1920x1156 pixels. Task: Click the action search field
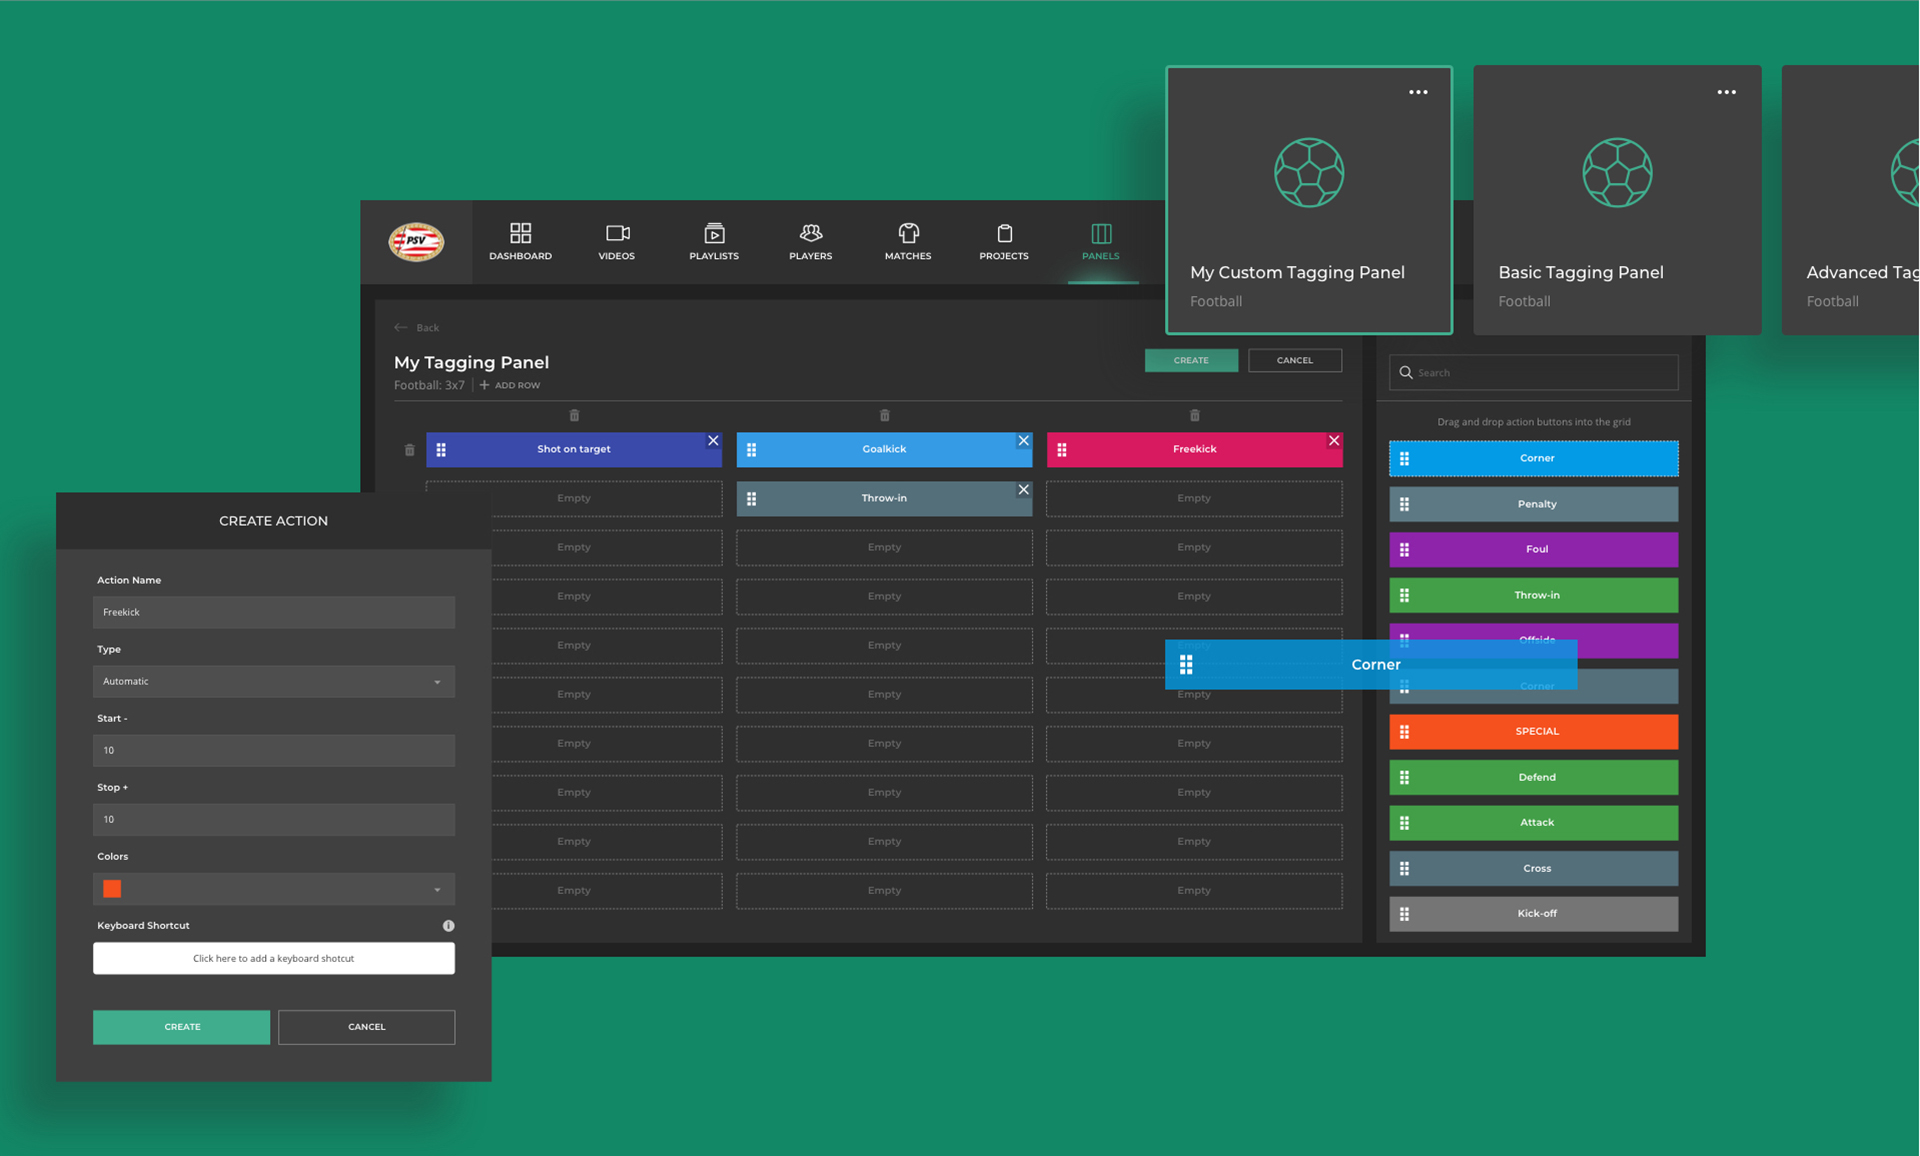1533,372
